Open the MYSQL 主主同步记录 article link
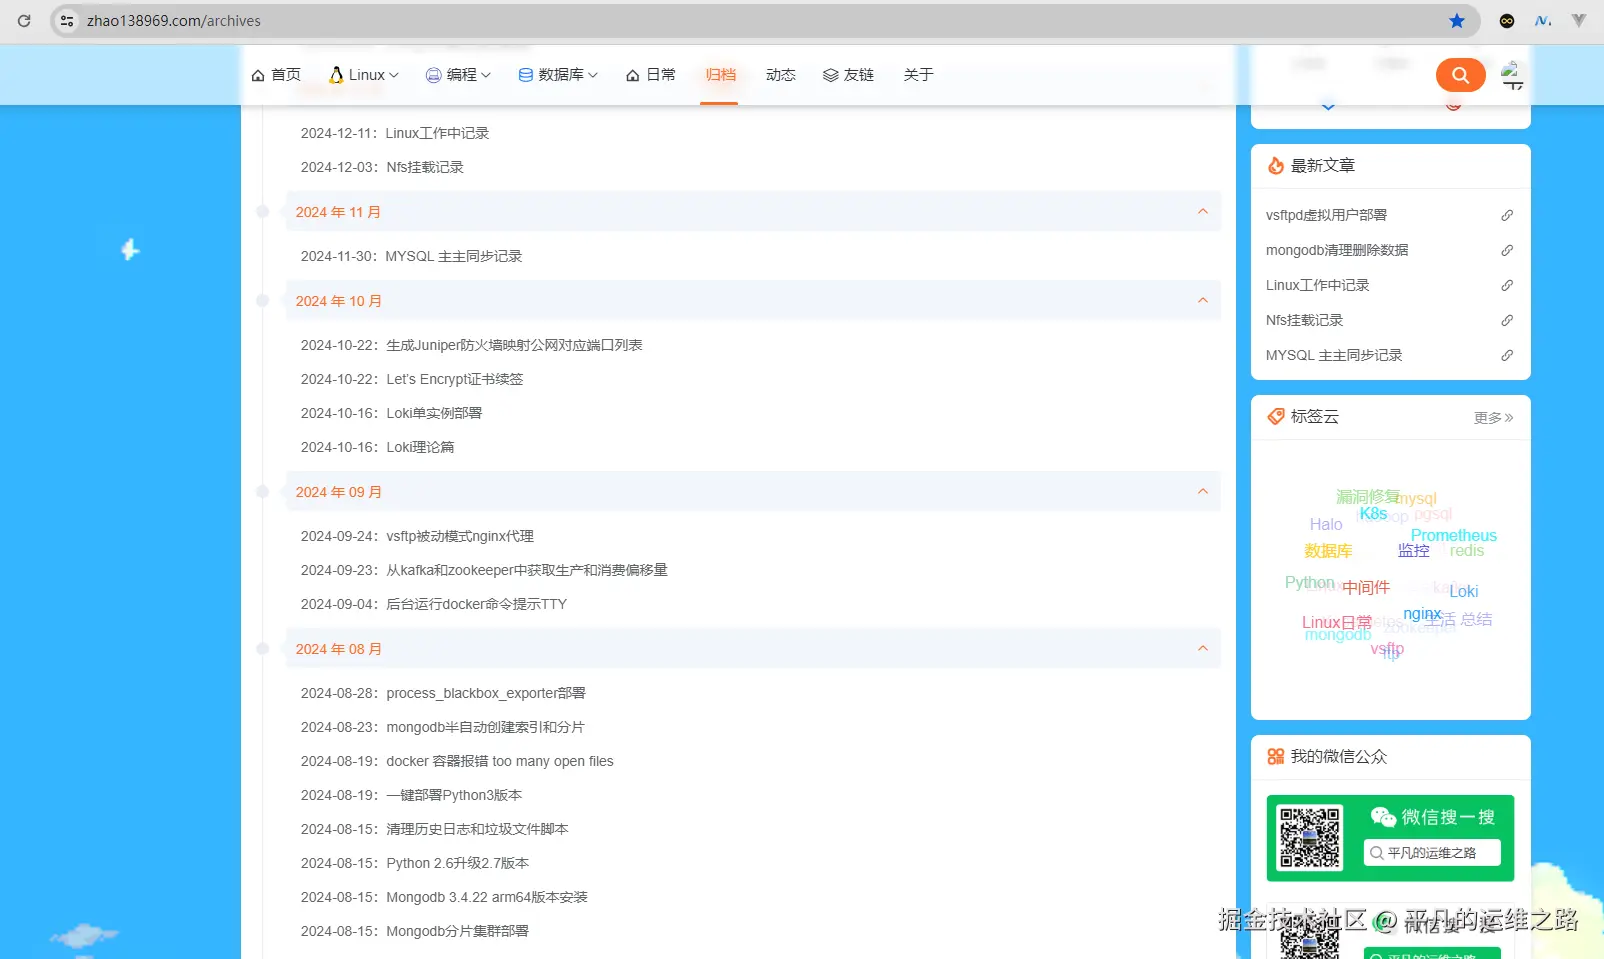This screenshot has height=959, width=1604. (x=1334, y=354)
